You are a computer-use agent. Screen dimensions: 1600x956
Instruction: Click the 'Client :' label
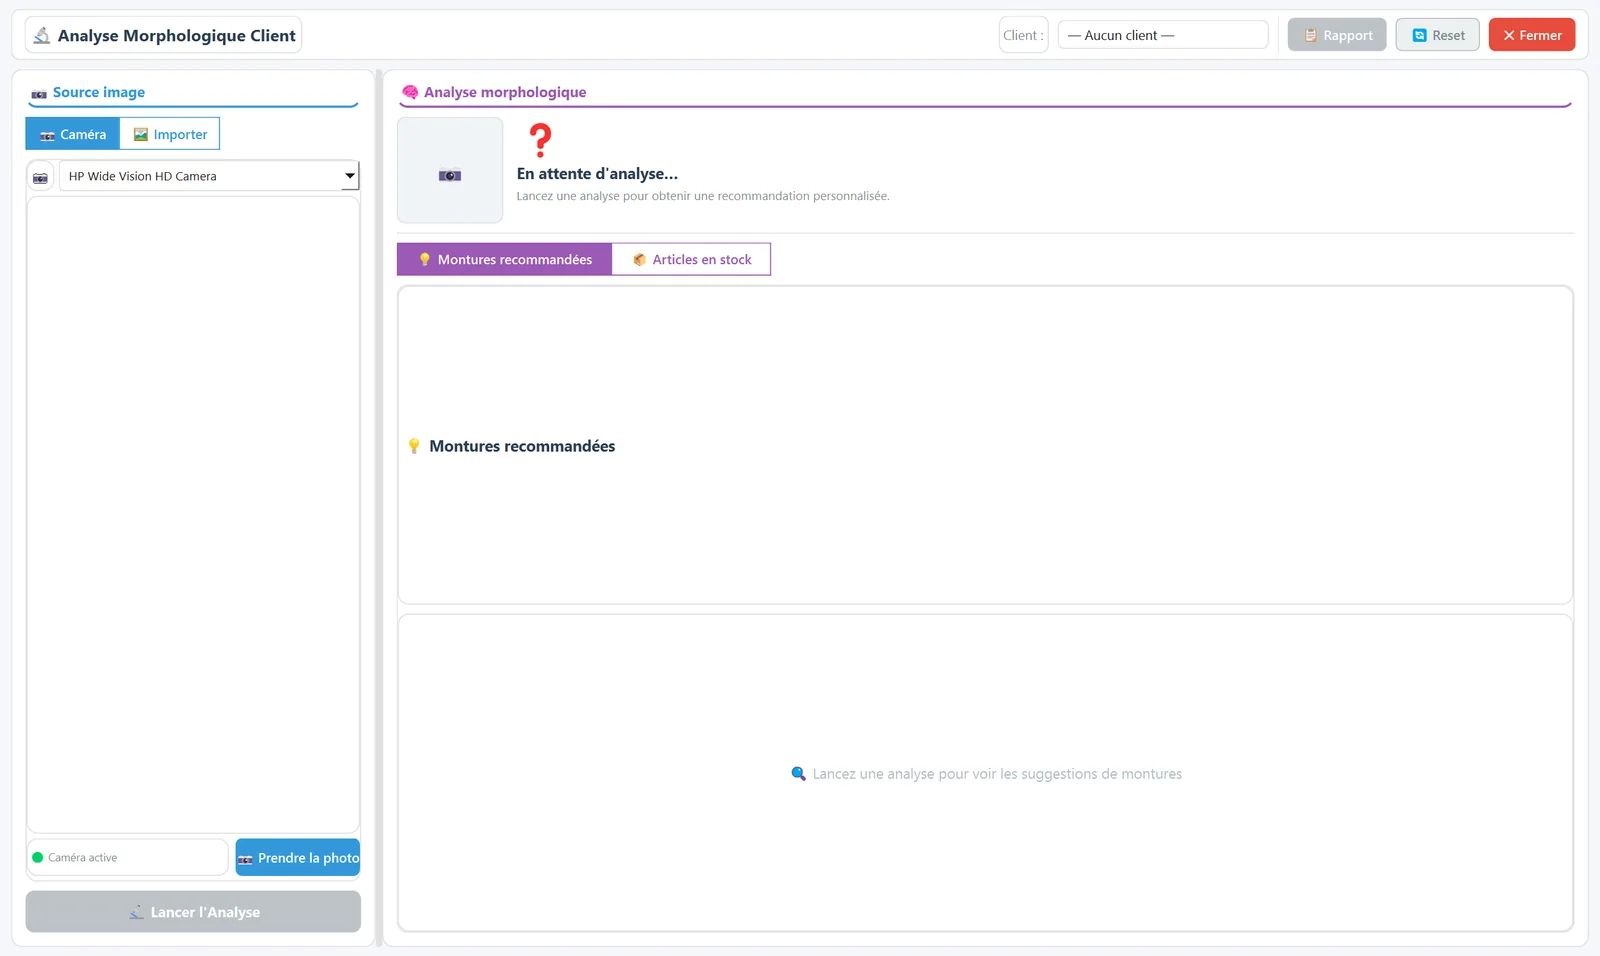(x=1023, y=35)
